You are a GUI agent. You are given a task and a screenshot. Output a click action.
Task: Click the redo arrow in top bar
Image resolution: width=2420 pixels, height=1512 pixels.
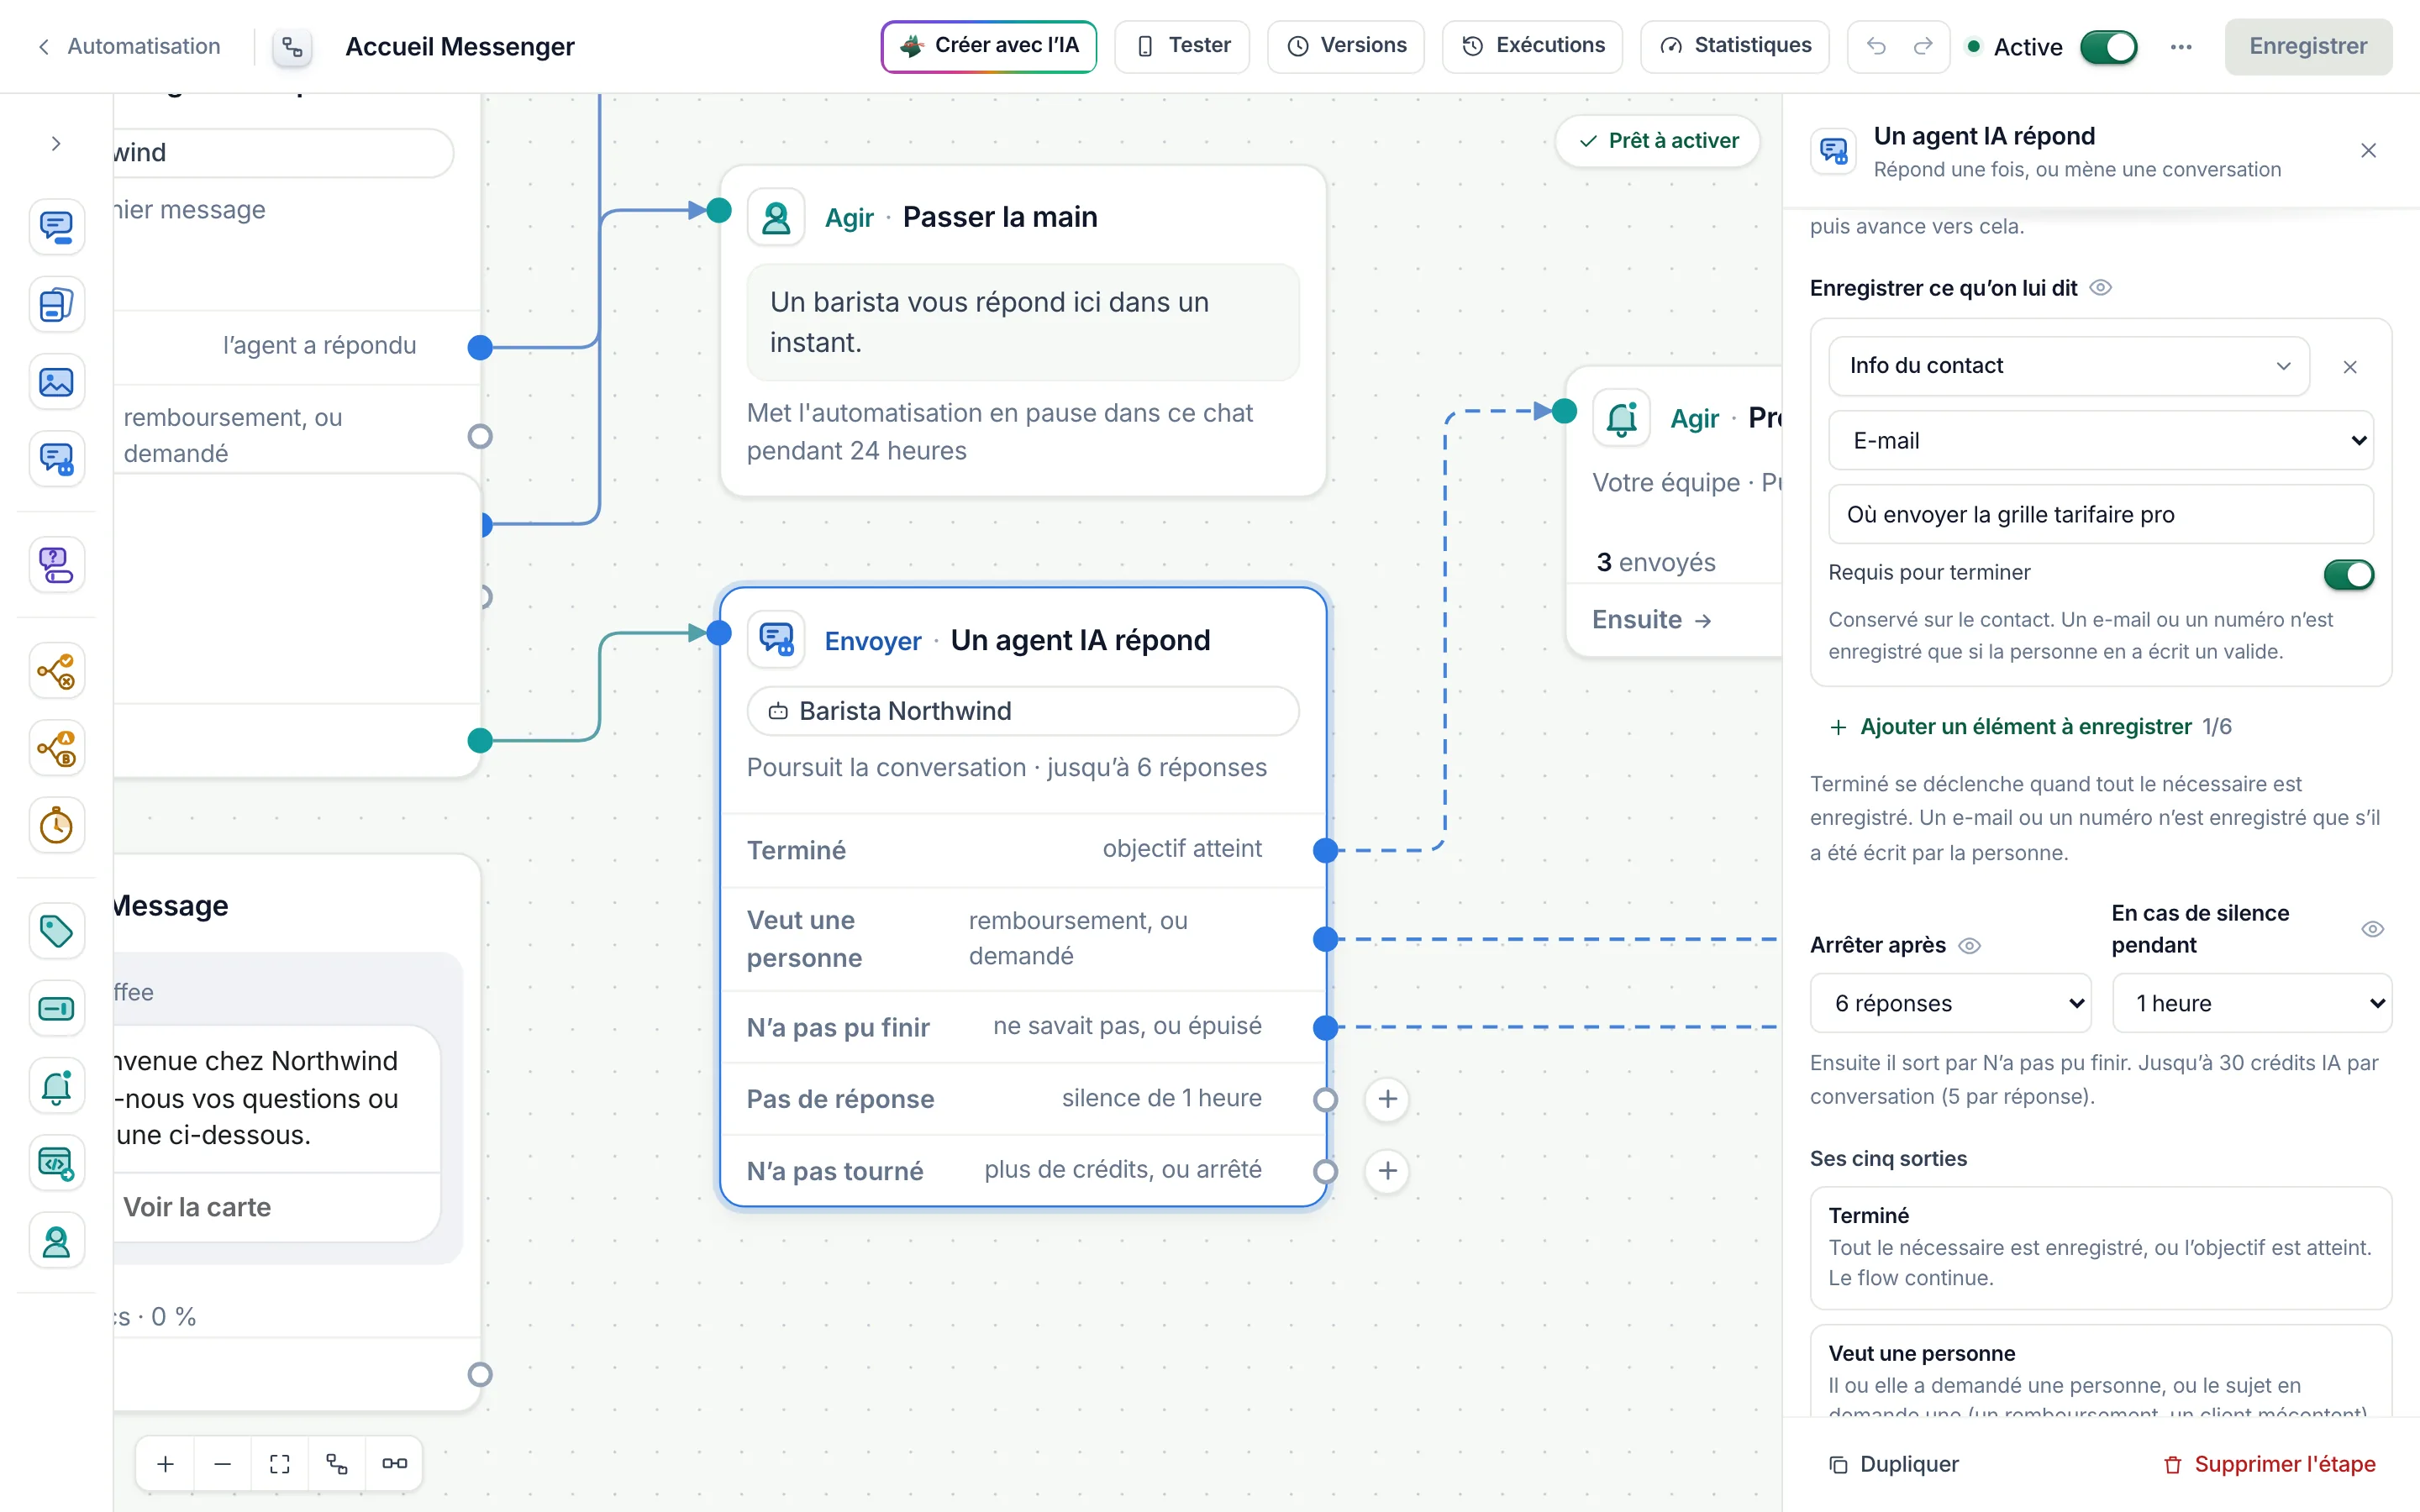[1923, 46]
